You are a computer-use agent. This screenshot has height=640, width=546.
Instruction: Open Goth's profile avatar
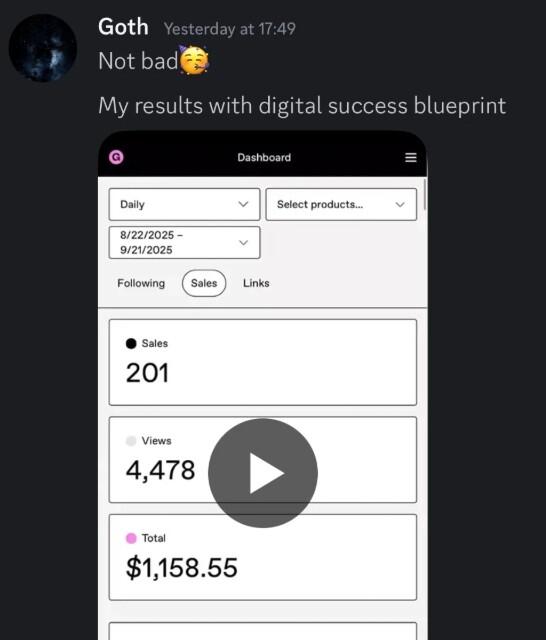43,48
